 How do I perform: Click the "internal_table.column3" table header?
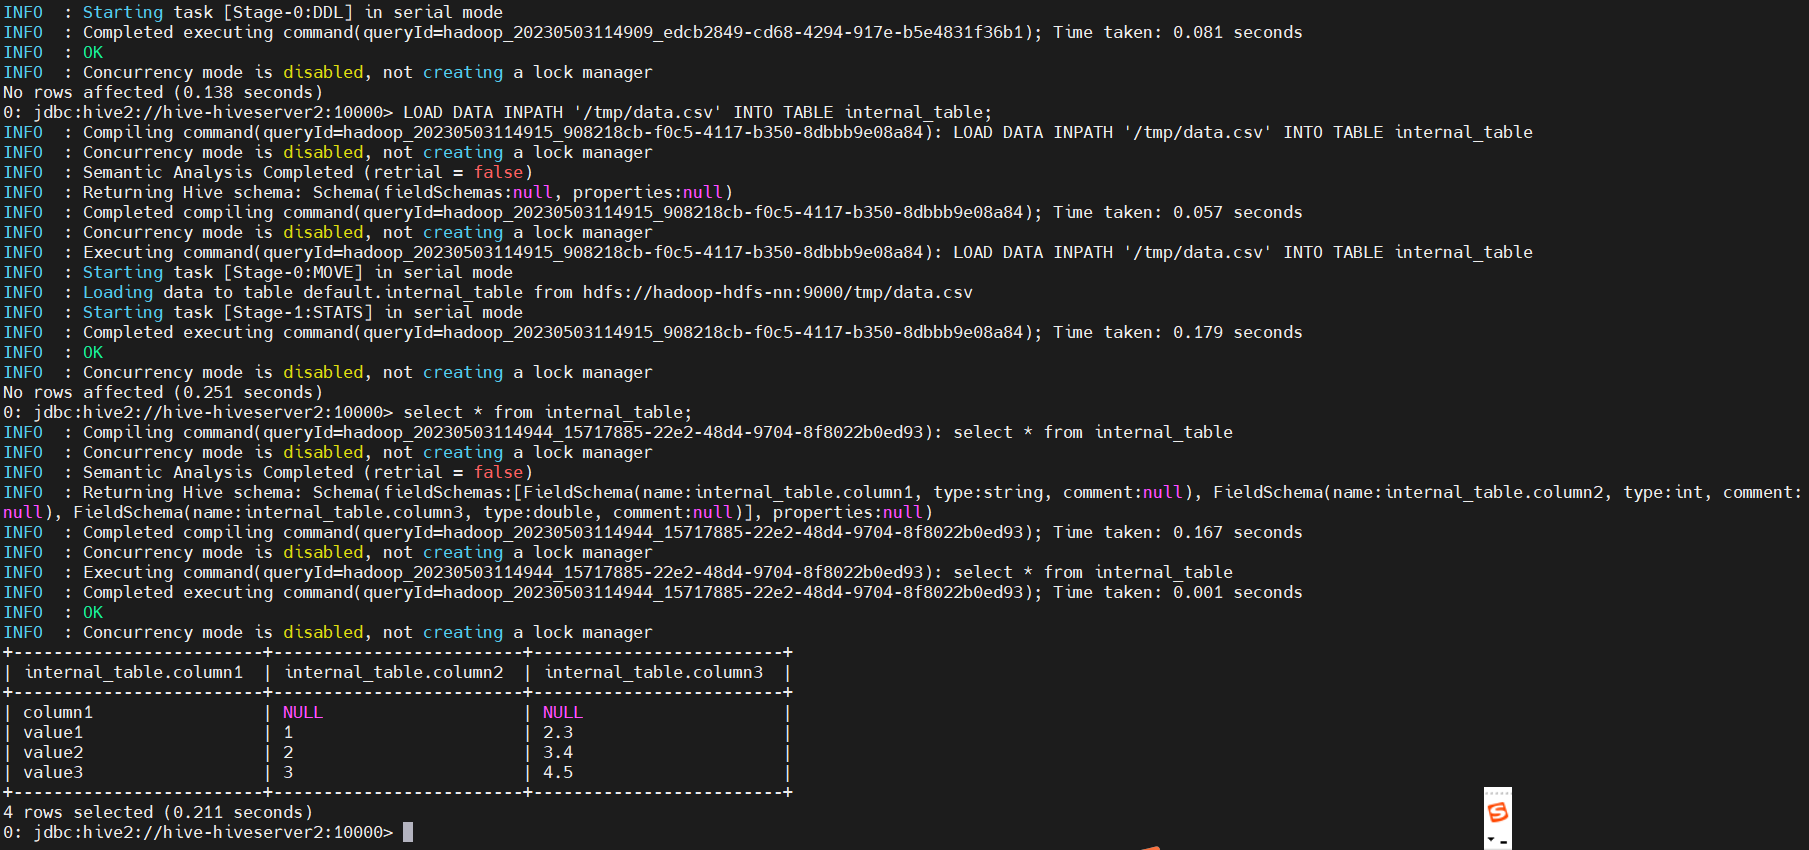654,672
